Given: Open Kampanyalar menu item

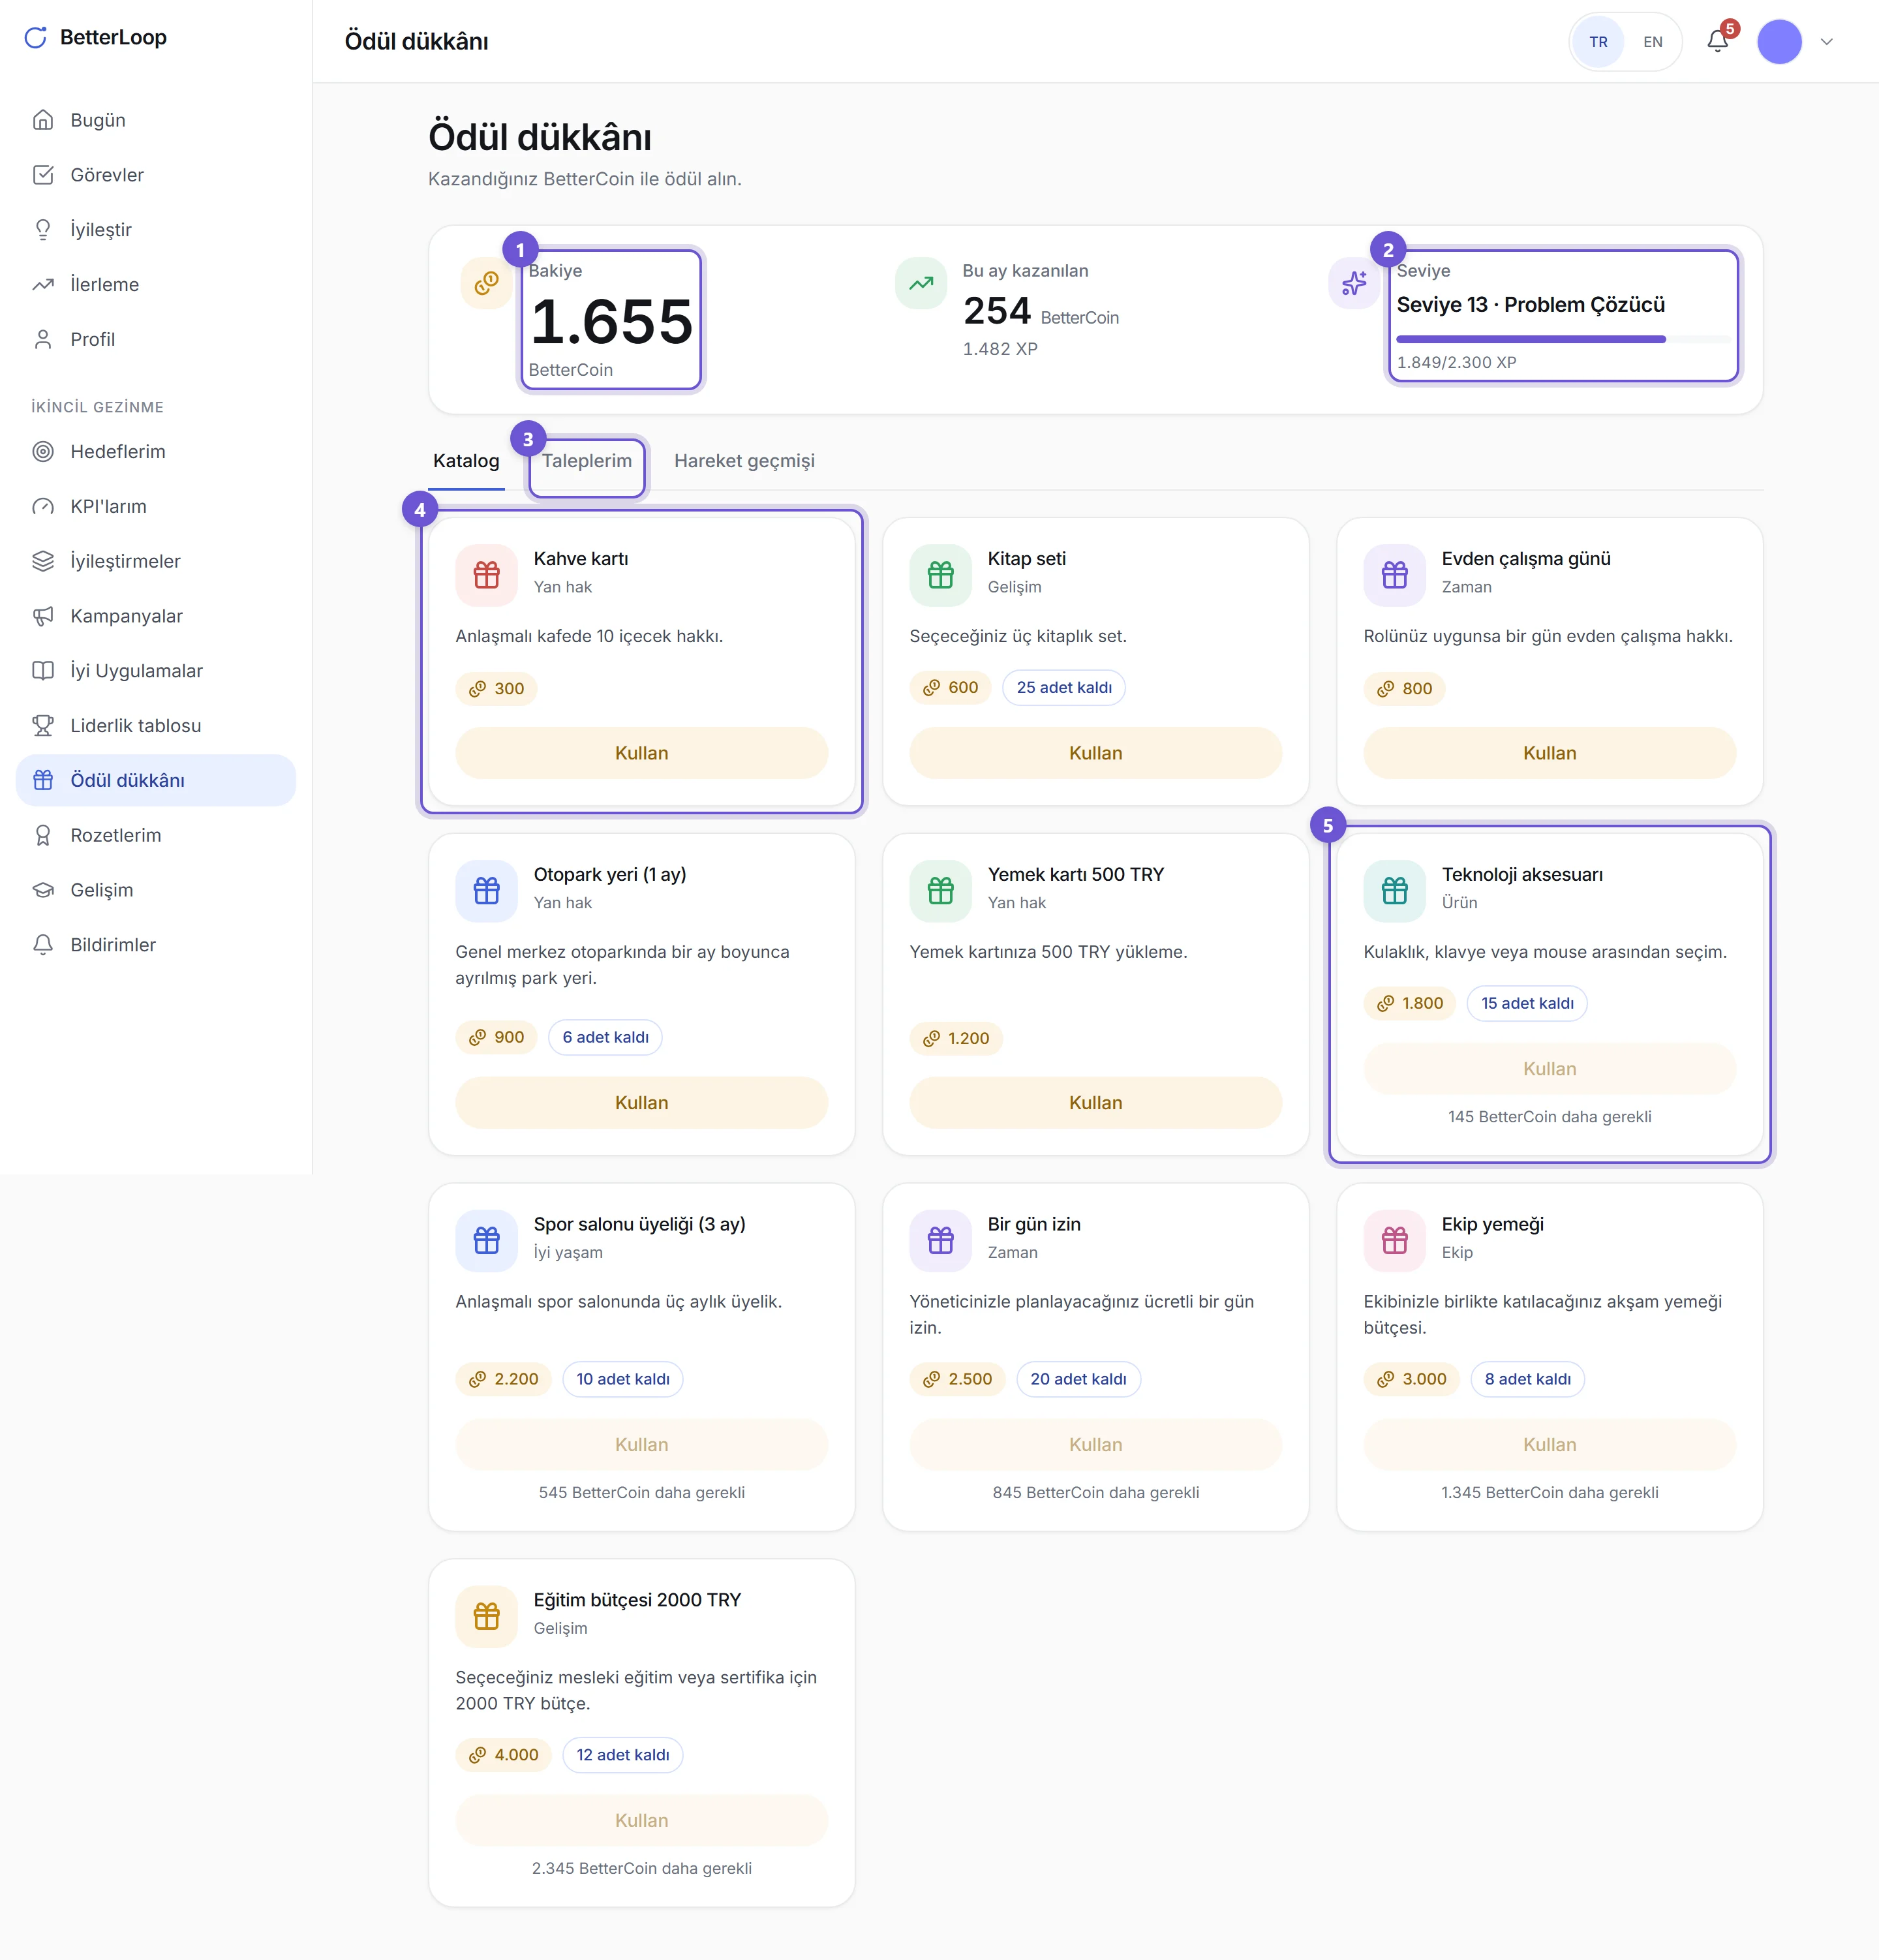Looking at the screenshot, I should click(156, 616).
